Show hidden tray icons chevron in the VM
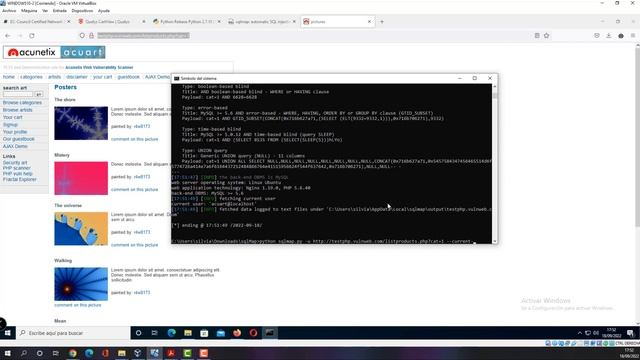Screen dimensions: 640x360 coord(580,333)
